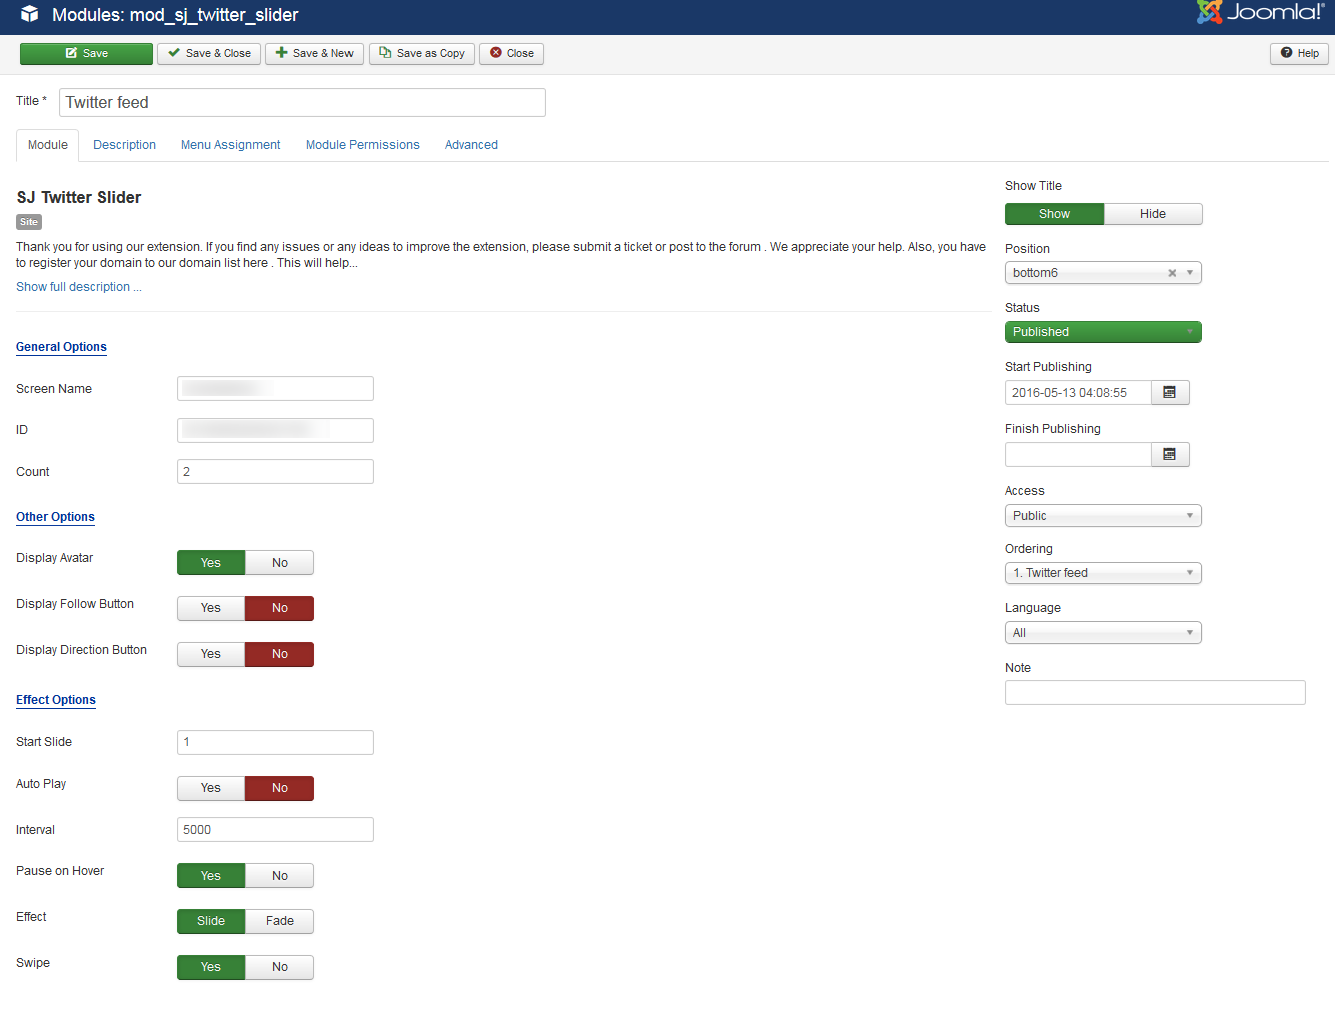Set Show Title to Show
Image resolution: width=1335 pixels, height=1022 pixels.
pyautogui.click(x=1054, y=214)
